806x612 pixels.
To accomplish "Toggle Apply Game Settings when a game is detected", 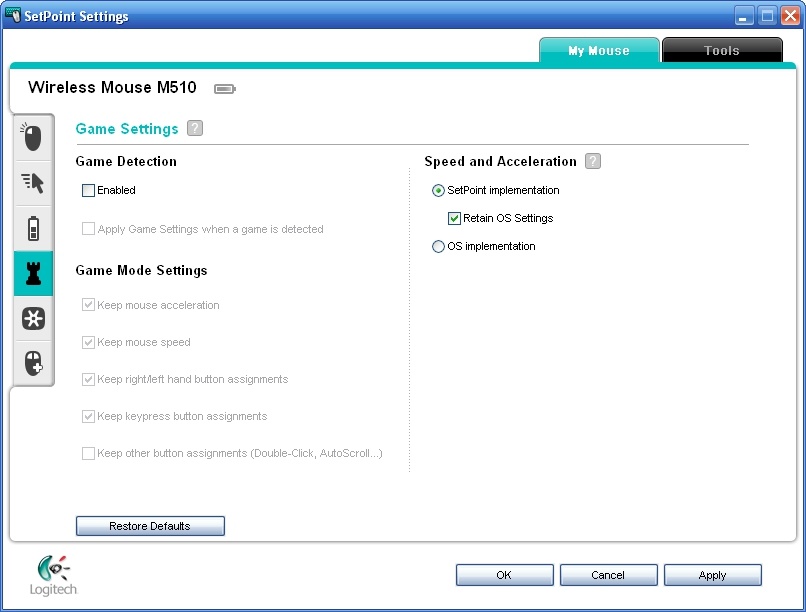I will [x=88, y=229].
